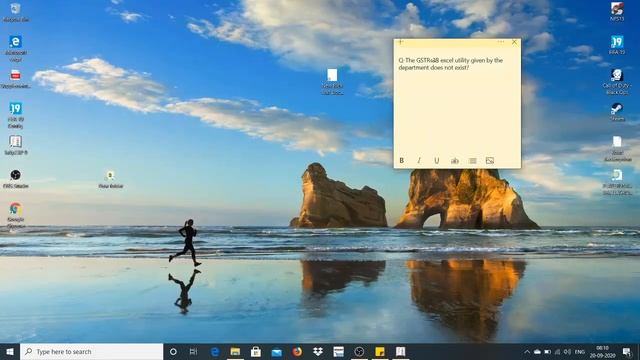640x360 pixels.
Task: Open the Mail app from the taskbar
Action: 276,351
